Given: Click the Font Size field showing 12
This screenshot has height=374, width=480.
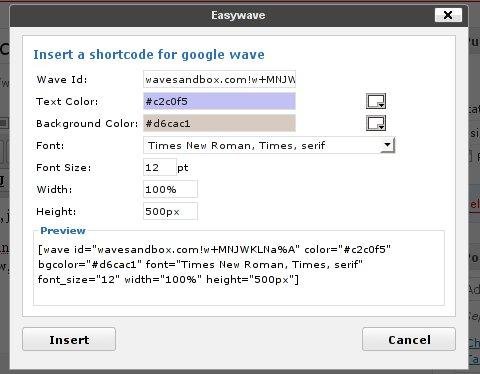Looking at the screenshot, I should coord(160,167).
